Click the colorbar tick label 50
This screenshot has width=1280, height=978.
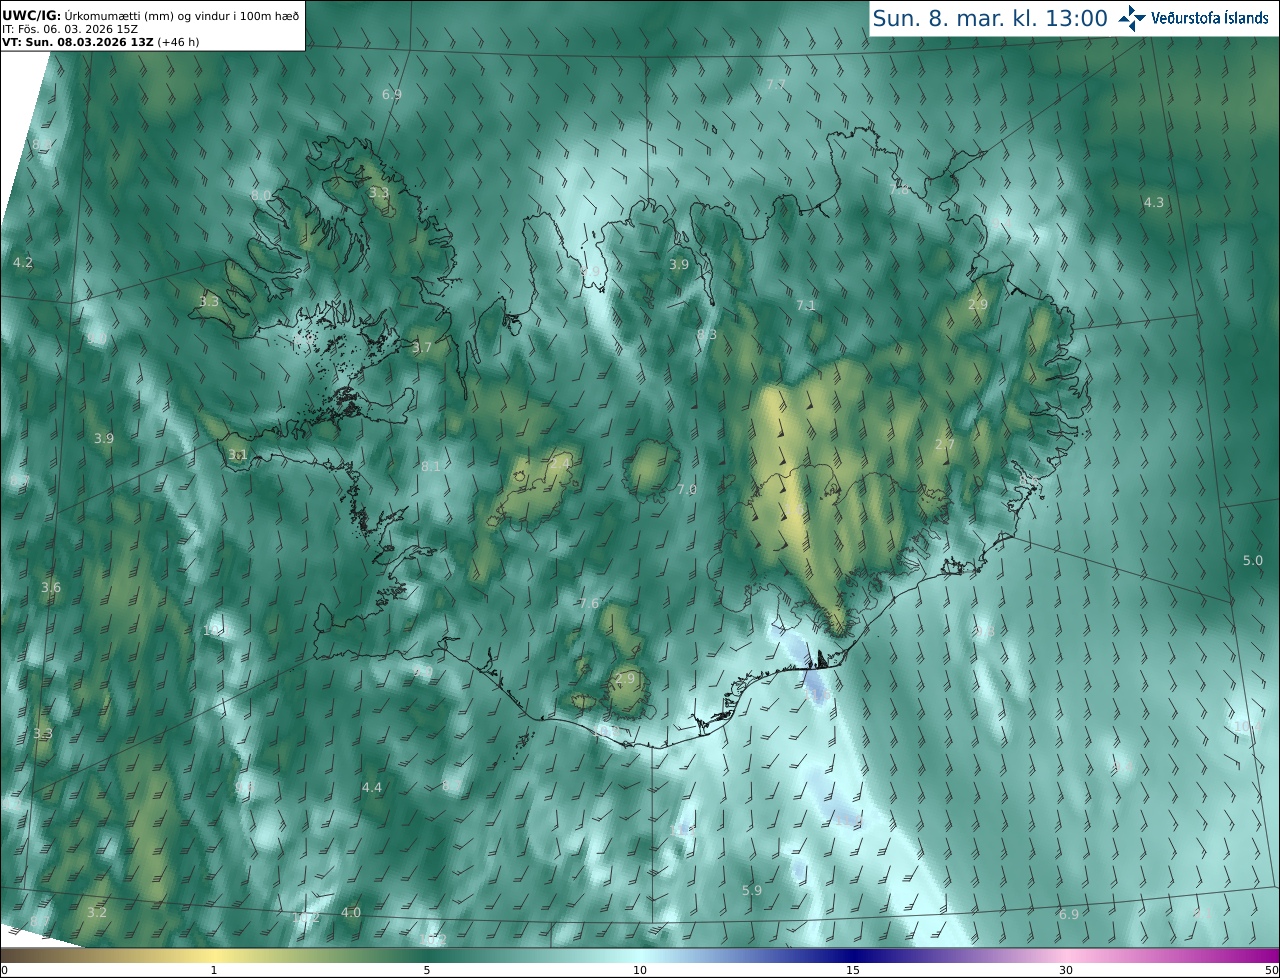coord(1271,970)
